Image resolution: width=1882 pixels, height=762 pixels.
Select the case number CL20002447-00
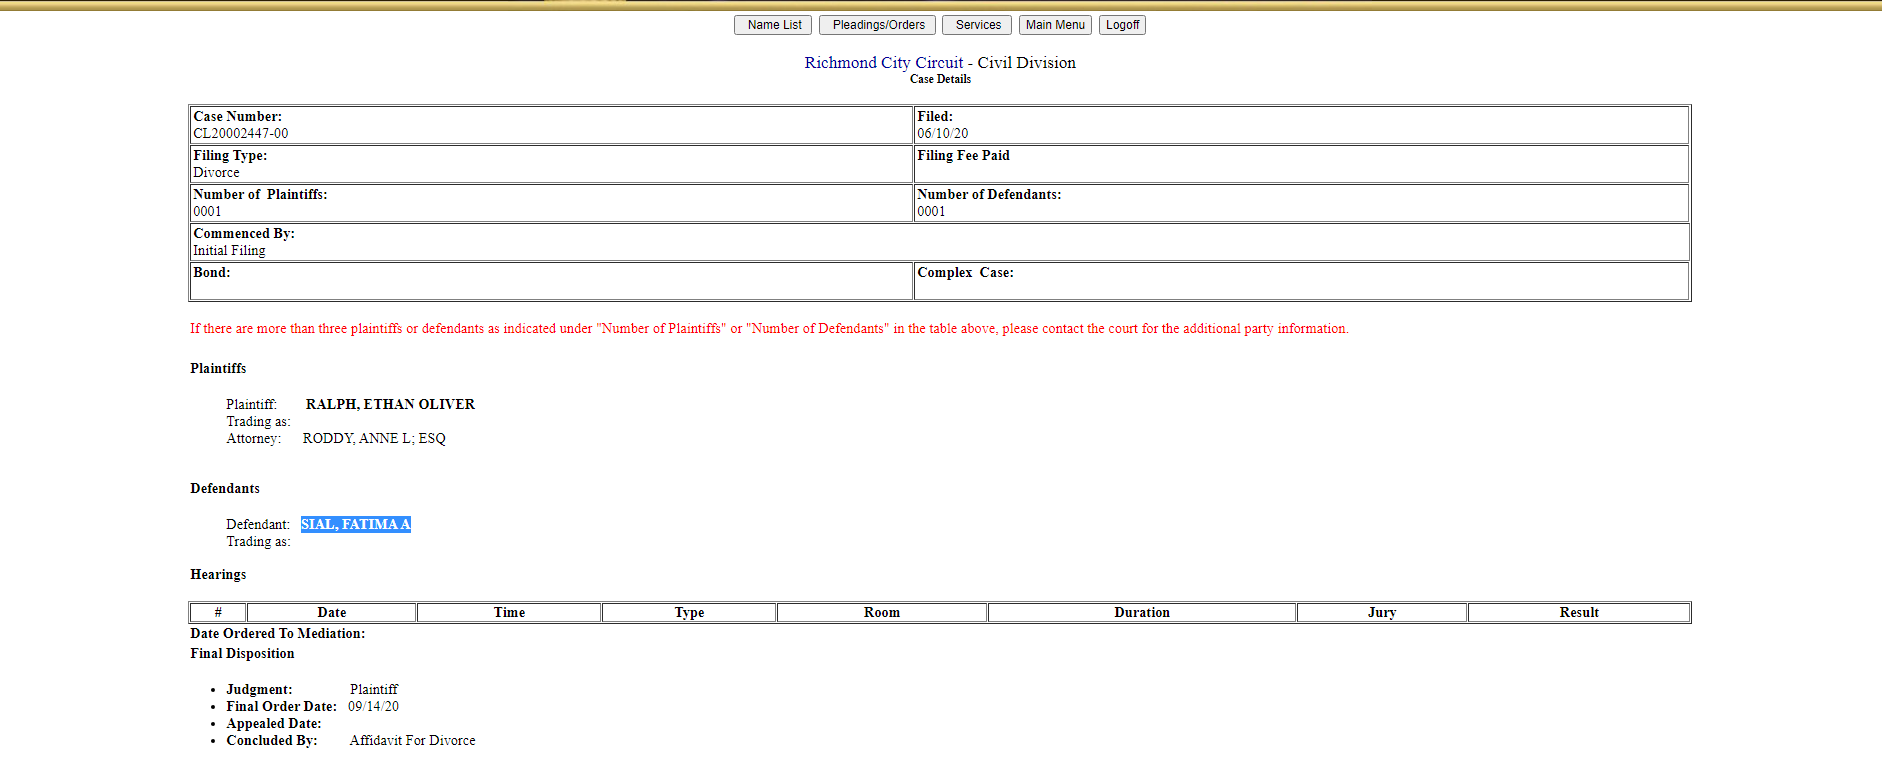click(x=241, y=133)
